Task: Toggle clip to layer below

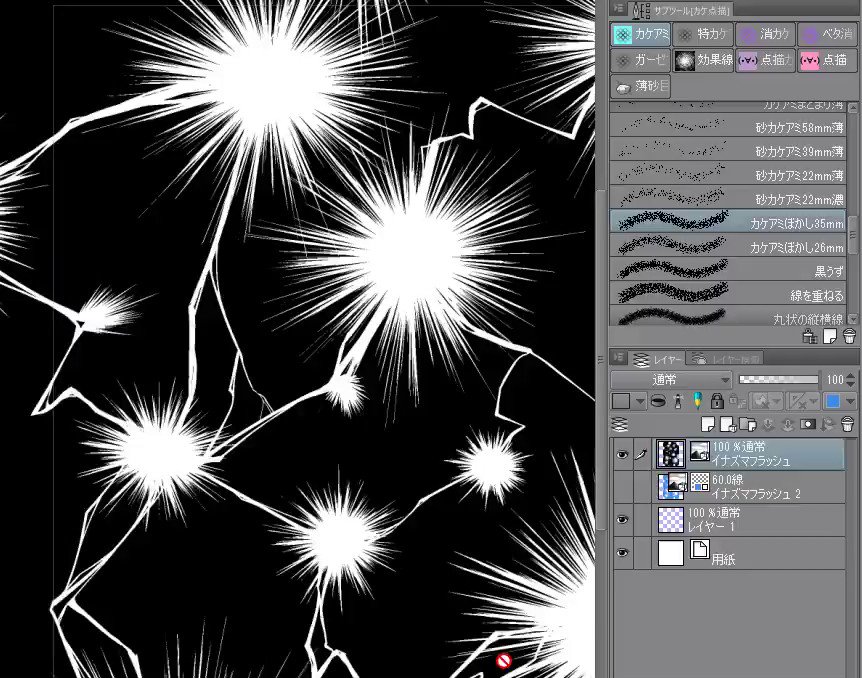Action: pyautogui.click(x=658, y=401)
